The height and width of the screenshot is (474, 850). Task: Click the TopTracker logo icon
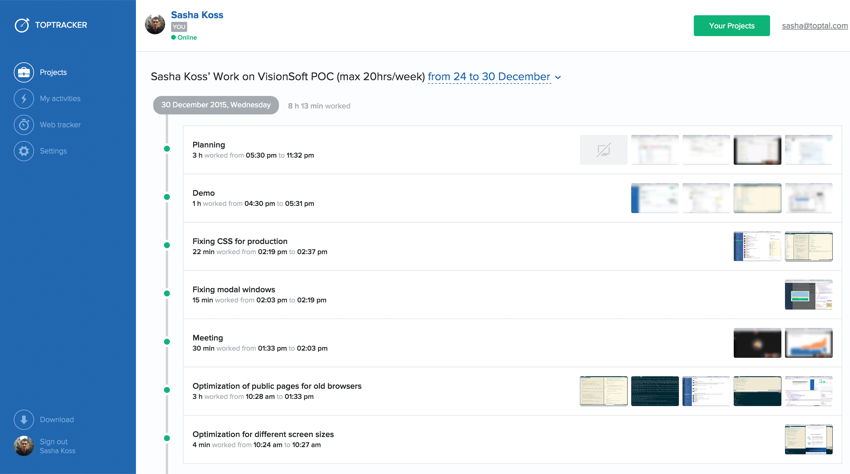[22, 25]
